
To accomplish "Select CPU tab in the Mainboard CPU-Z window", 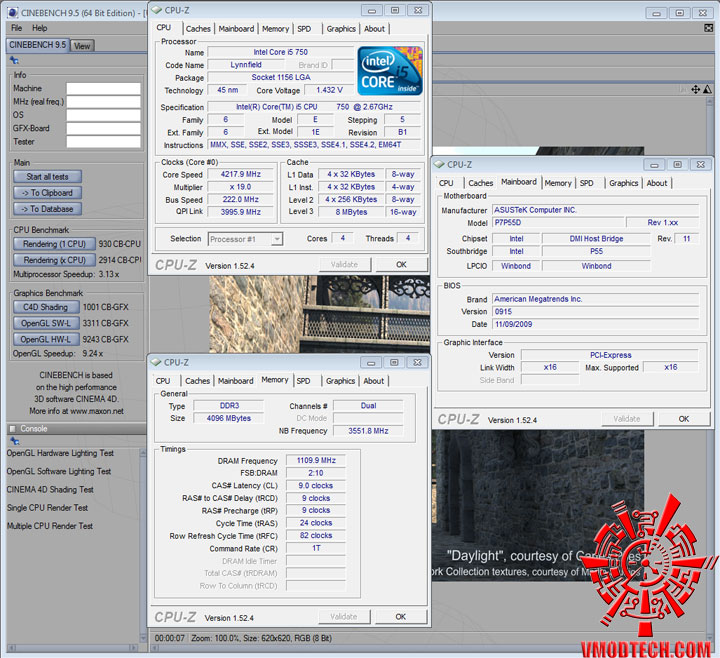I will click(446, 183).
